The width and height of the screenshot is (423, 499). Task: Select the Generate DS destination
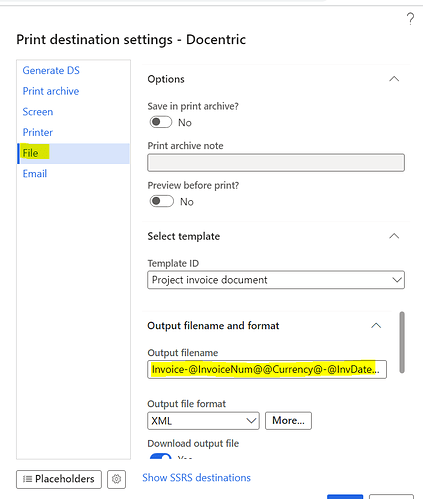click(51, 71)
